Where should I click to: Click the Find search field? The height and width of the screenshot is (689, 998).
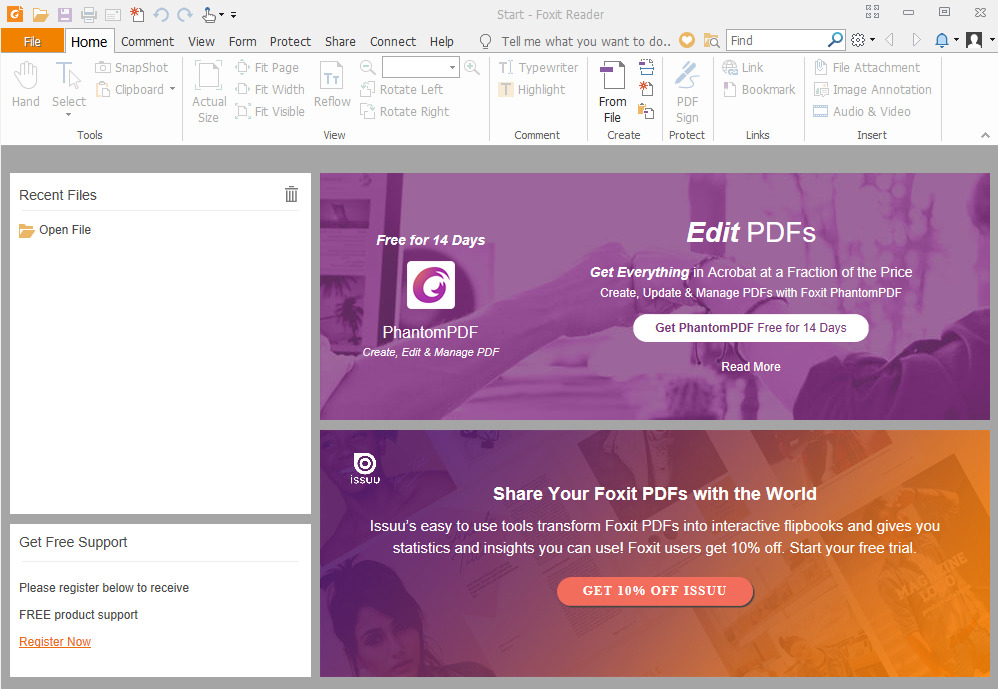point(777,40)
